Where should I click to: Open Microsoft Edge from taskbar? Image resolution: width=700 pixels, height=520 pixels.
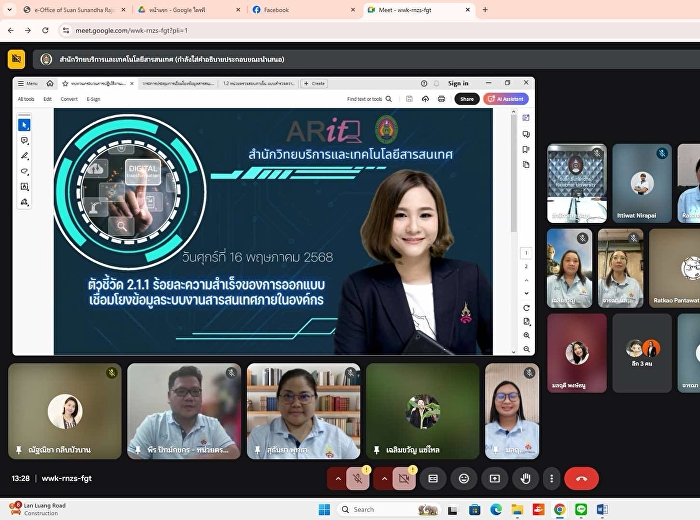496,509
